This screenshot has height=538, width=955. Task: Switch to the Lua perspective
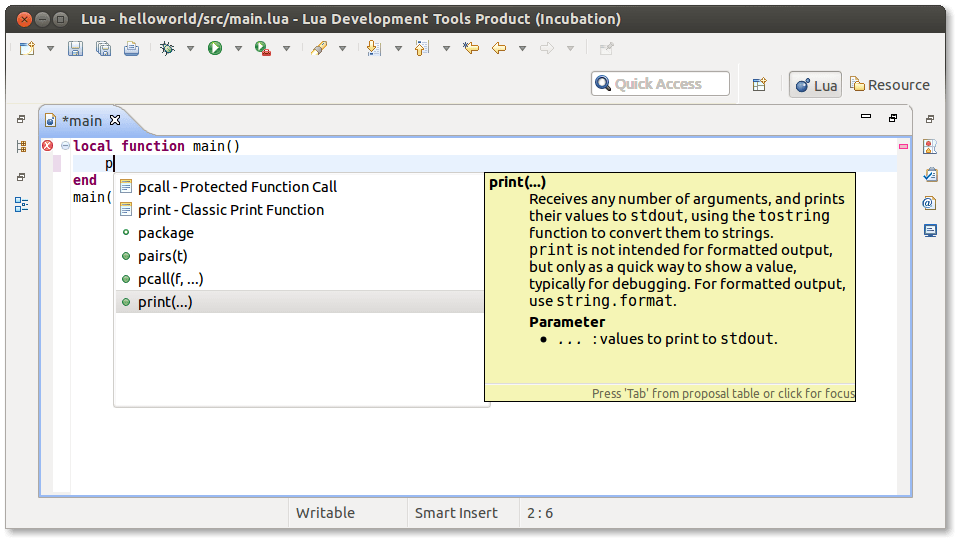816,85
